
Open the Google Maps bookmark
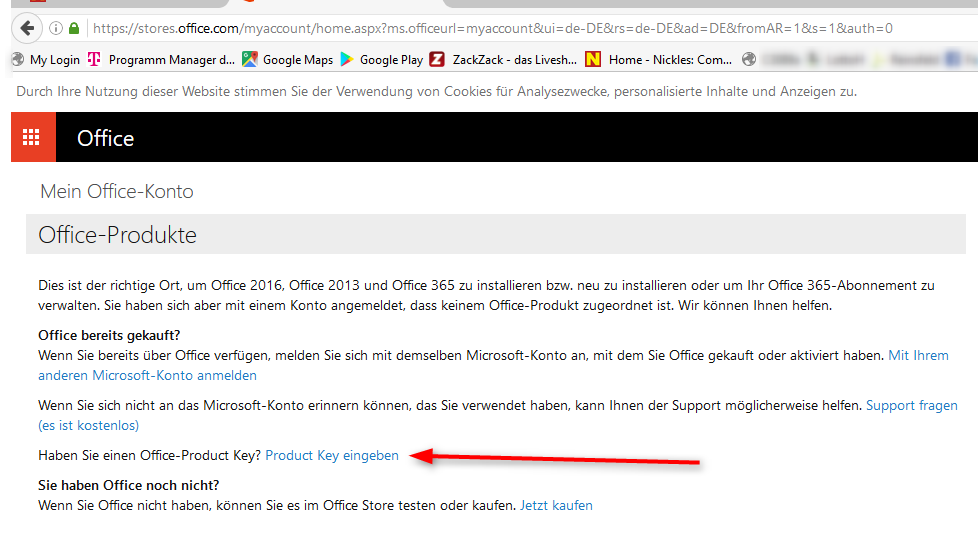pos(288,60)
